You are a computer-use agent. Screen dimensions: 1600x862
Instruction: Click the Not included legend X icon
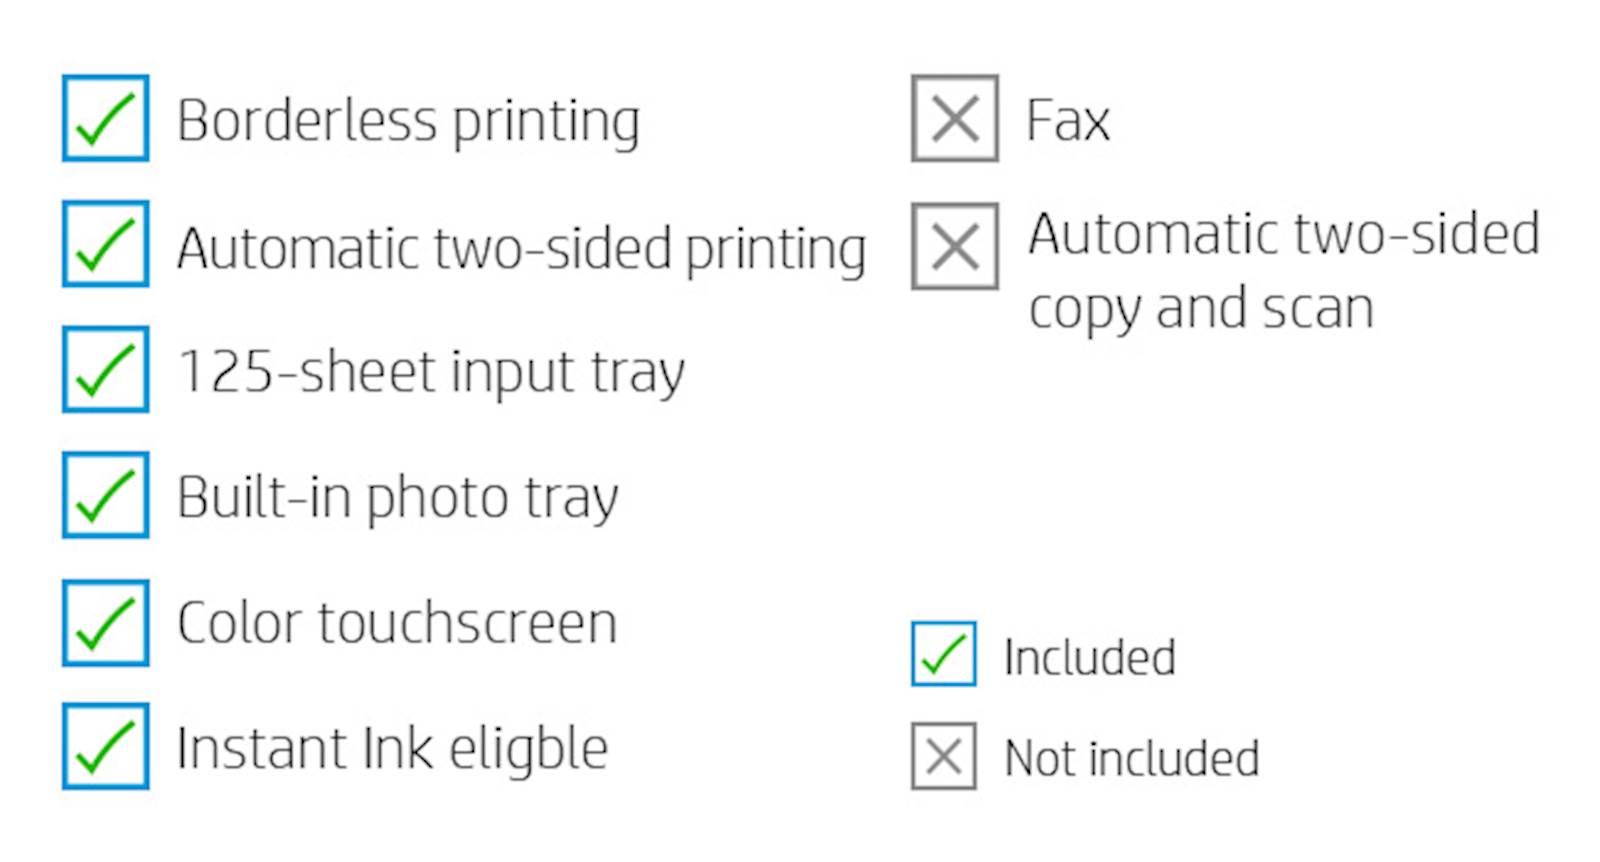point(943,756)
